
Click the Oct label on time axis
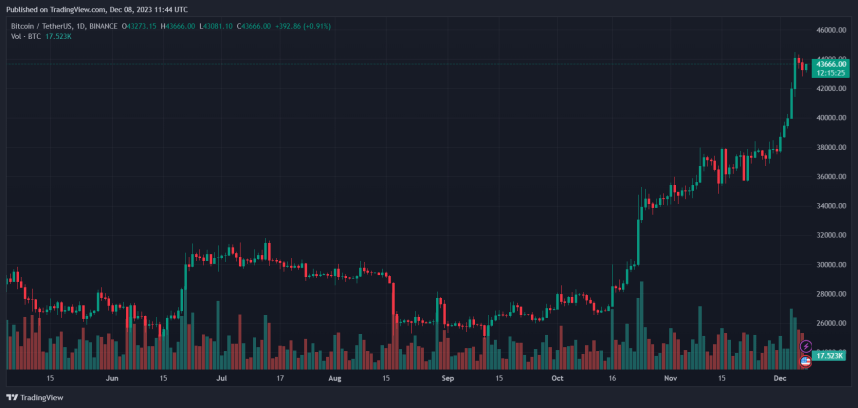(557, 379)
